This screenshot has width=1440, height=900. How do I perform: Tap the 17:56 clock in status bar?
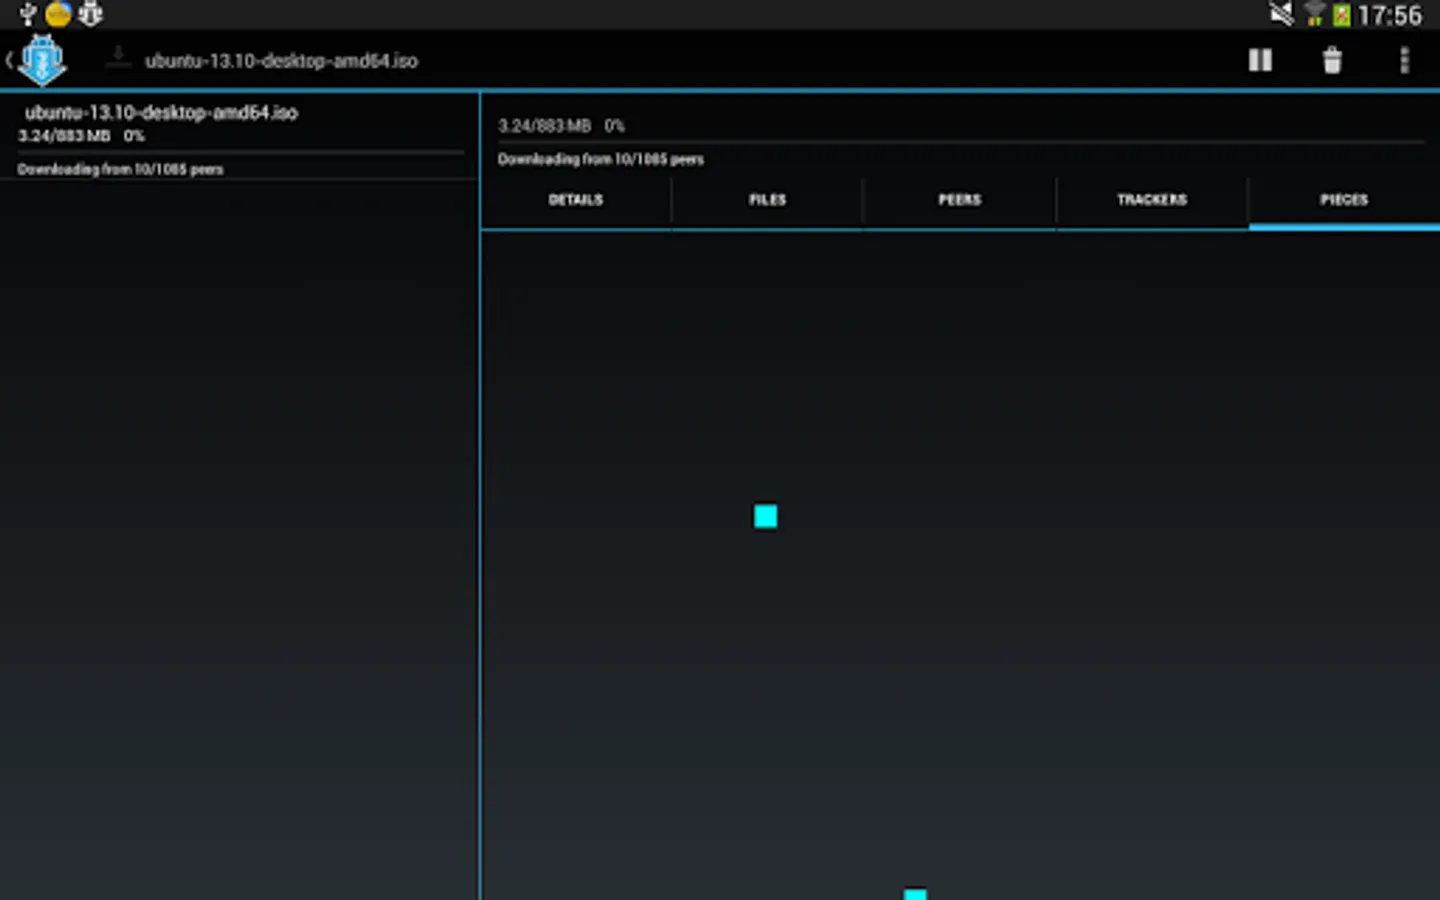click(1389, 15)
